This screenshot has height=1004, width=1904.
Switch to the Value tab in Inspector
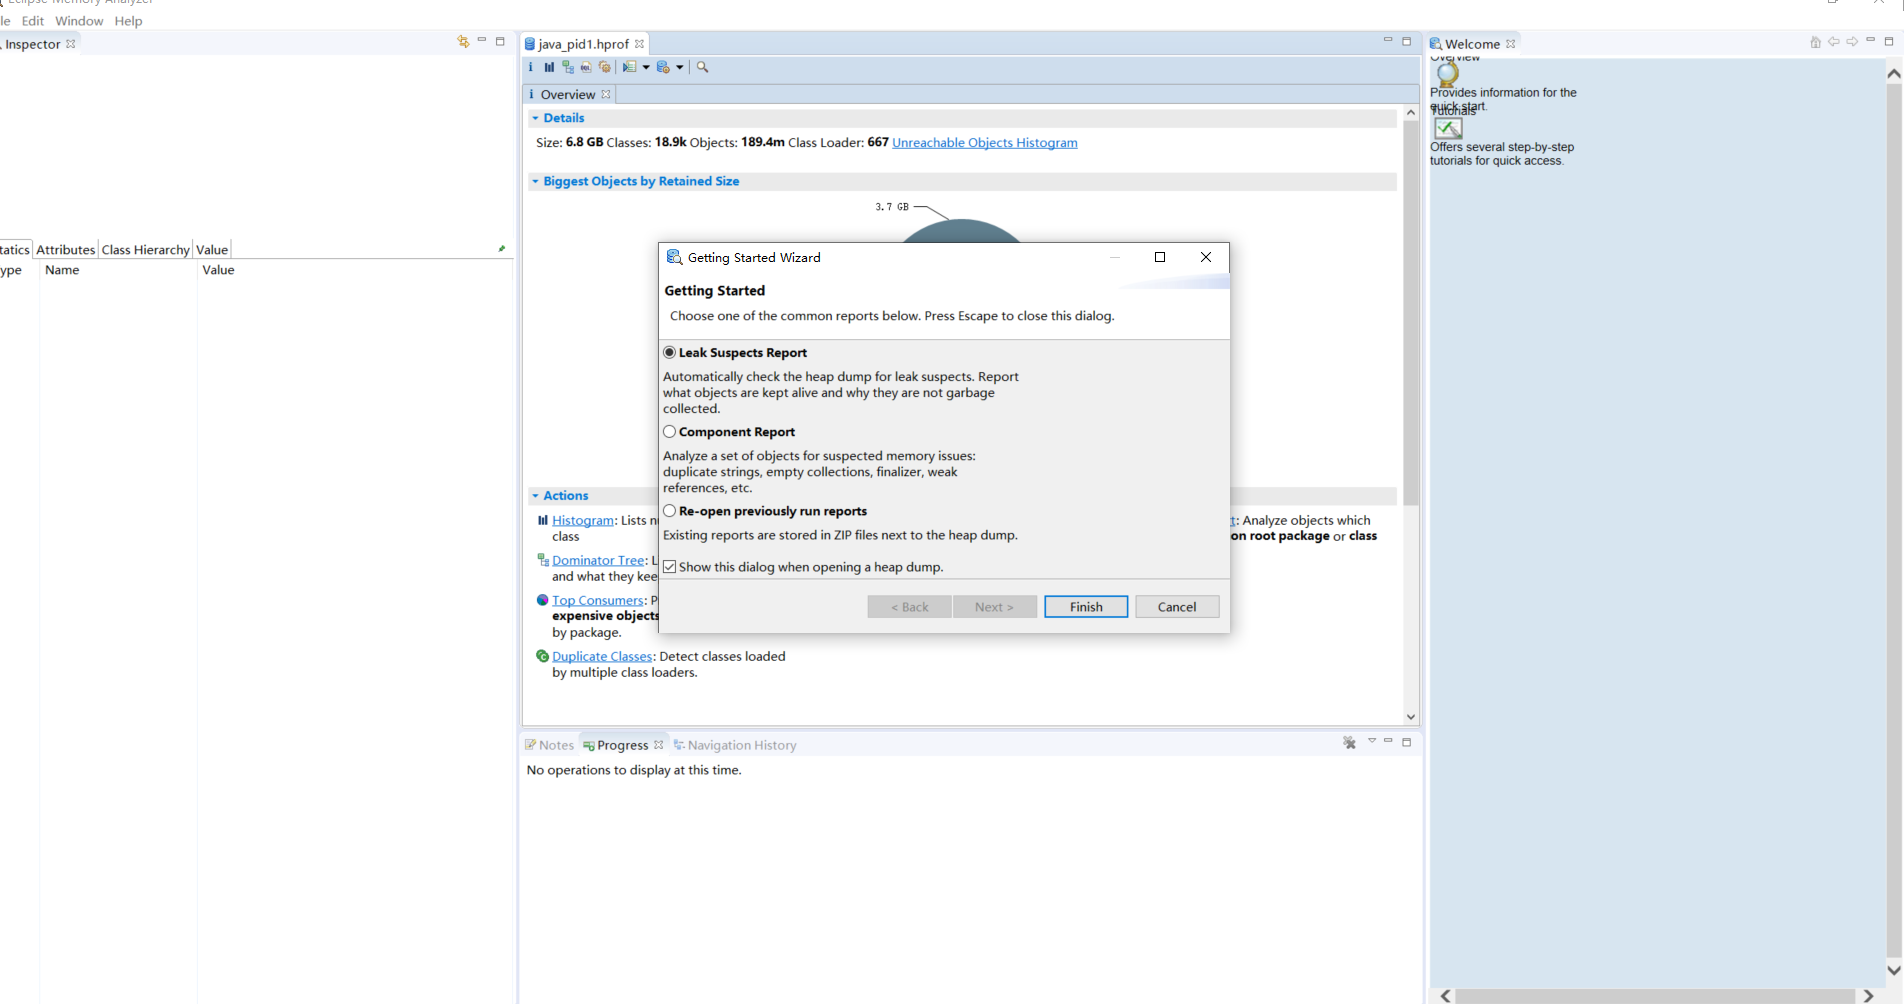(x=212, y=250)
